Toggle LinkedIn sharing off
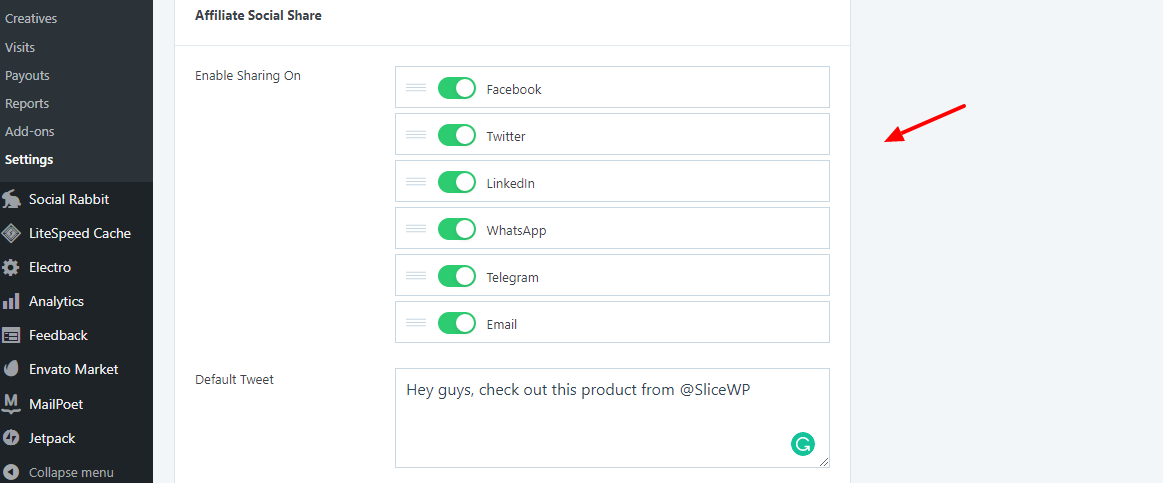1163x483 pixels. (456, 182)
